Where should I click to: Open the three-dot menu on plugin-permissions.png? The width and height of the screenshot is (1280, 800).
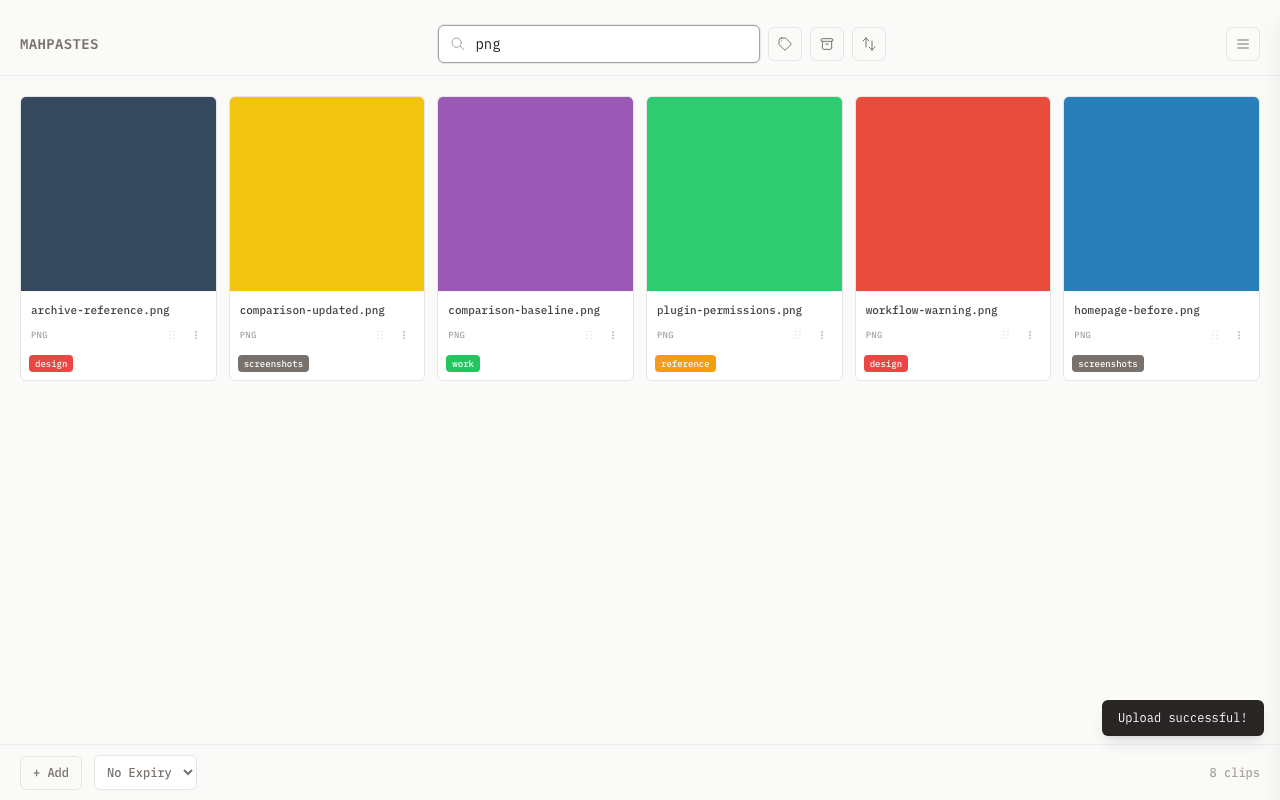click(821, 334)
